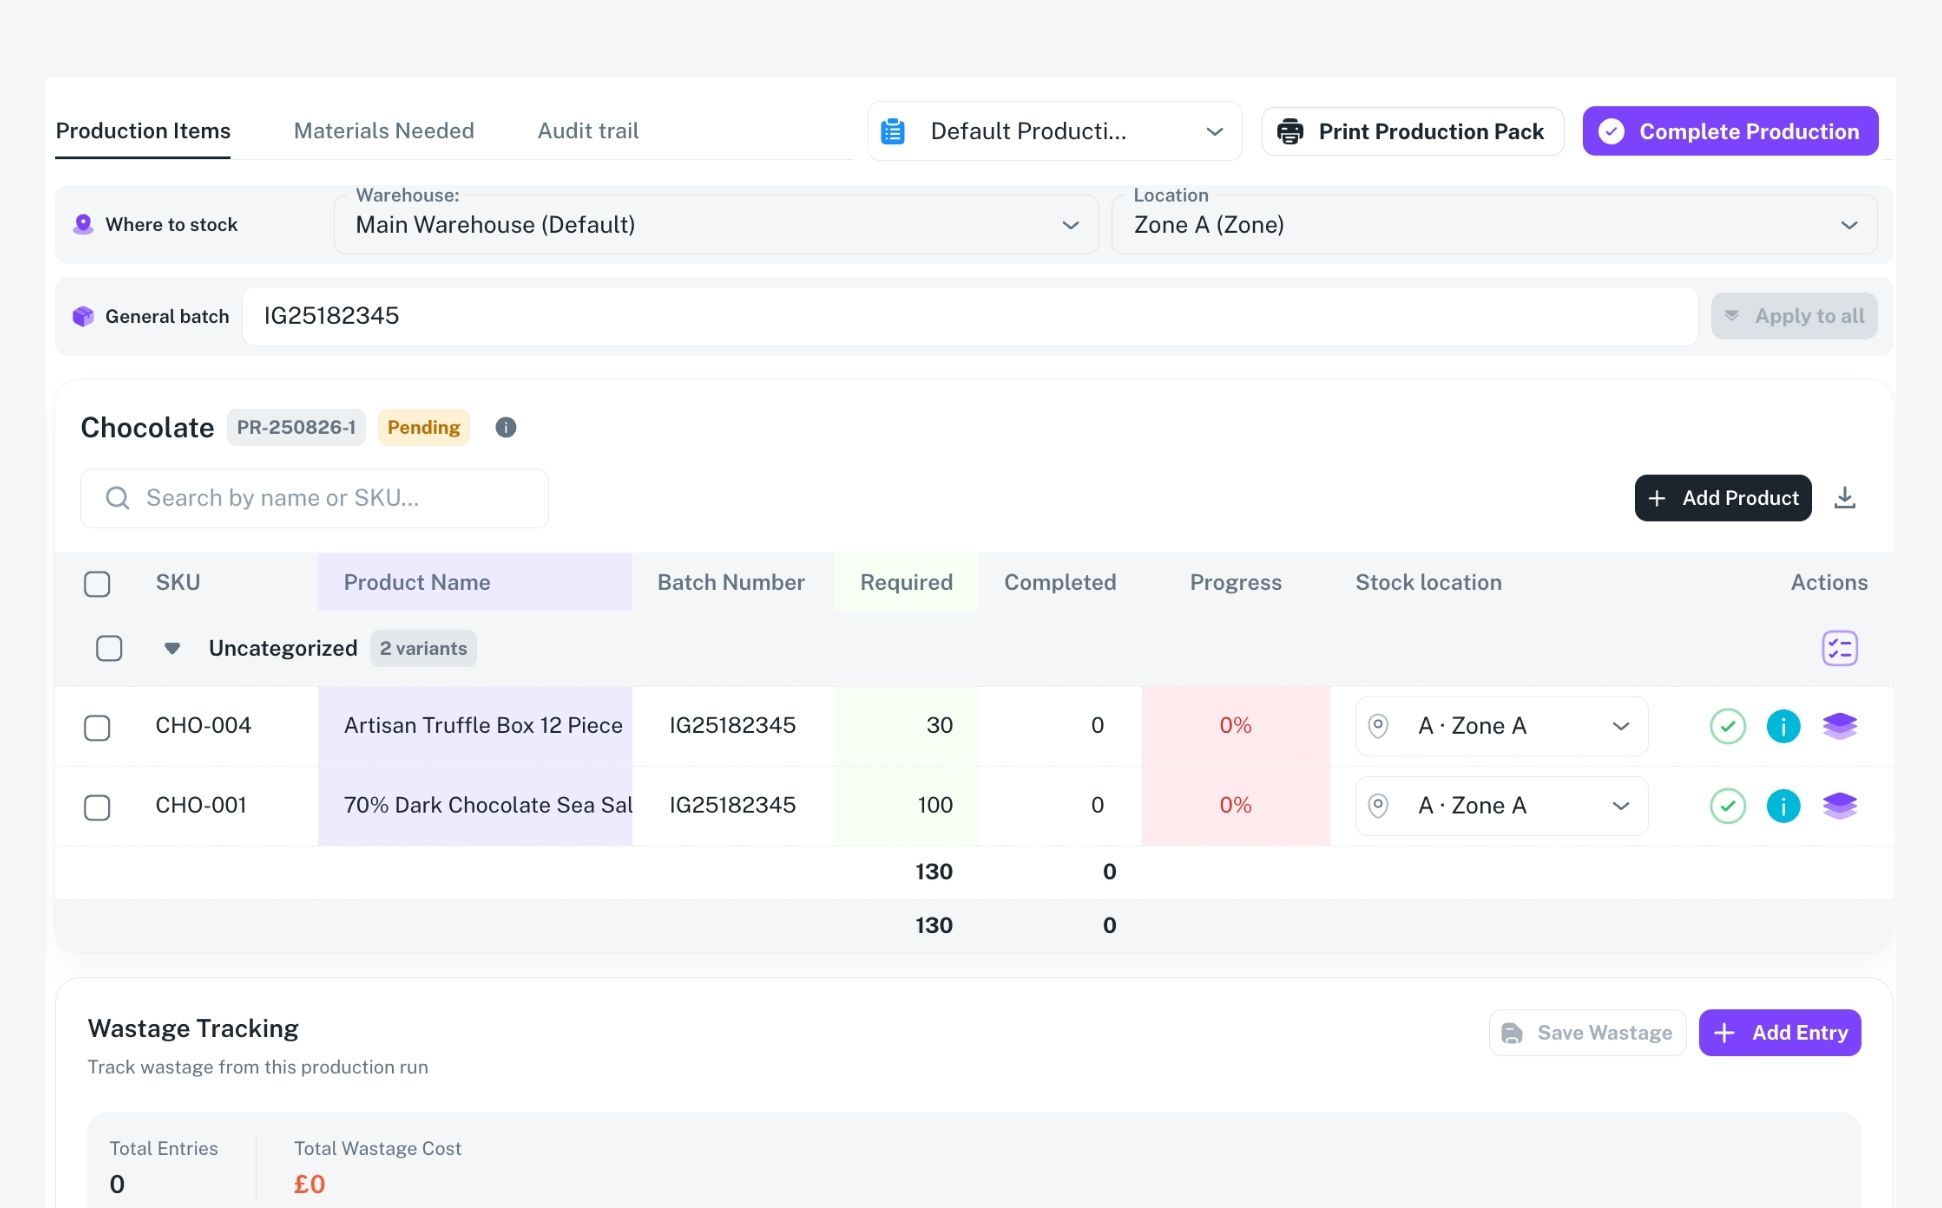1942x1208 pixels.
Task: Click purple layers icon for CHO-001 row
Action: tap(1839, 806)
